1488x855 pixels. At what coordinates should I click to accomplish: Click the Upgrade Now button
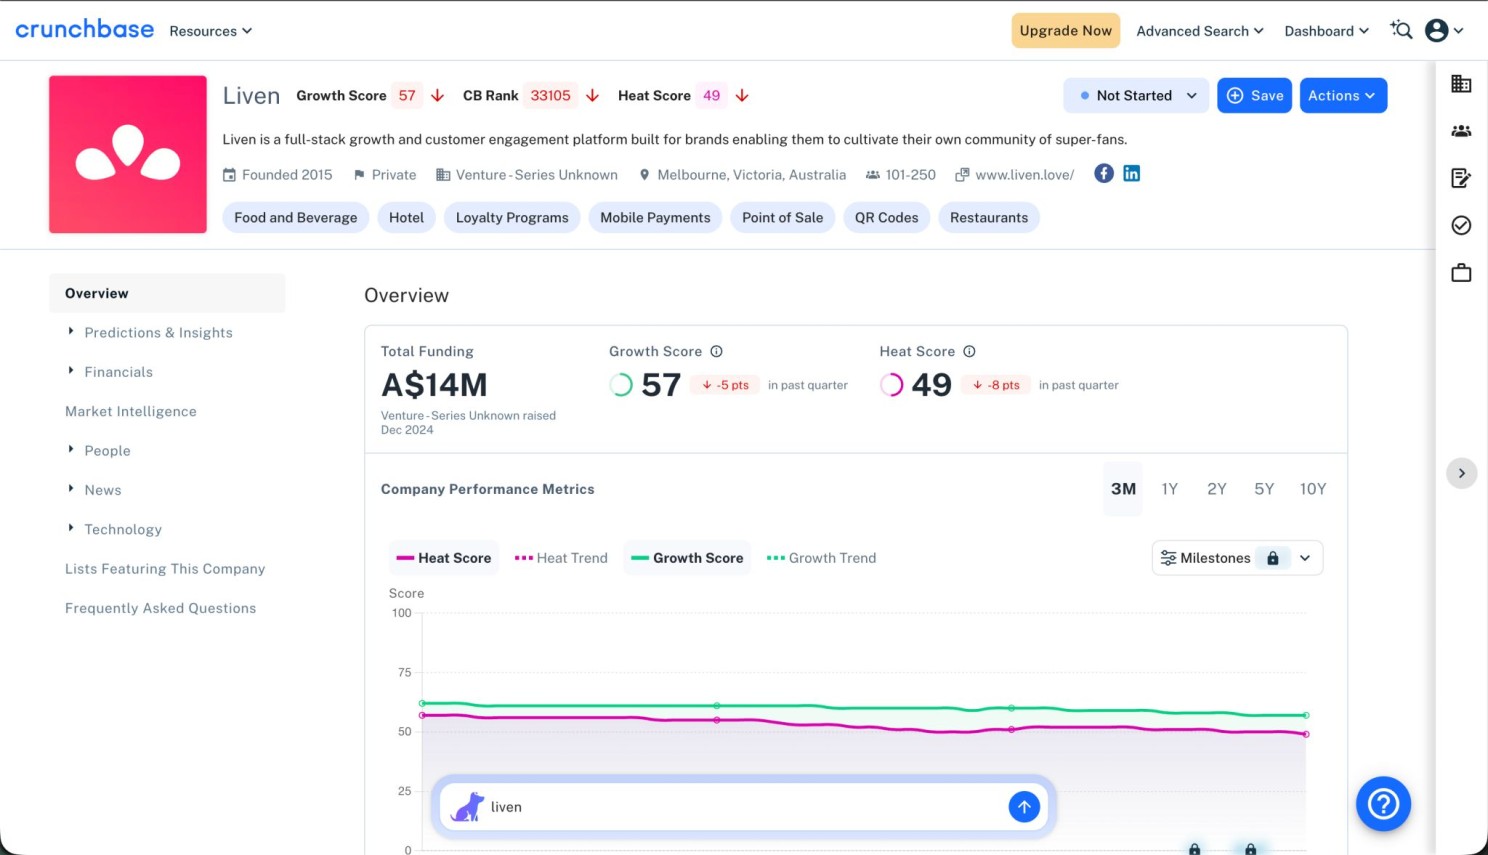[1066, 31]
